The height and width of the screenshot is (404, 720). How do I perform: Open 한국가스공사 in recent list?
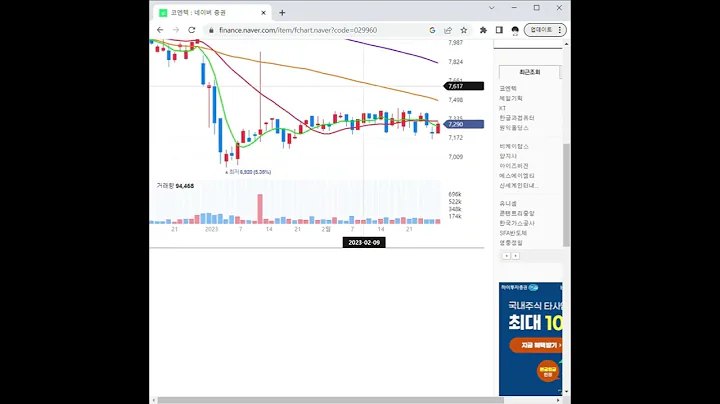point(517,223)
